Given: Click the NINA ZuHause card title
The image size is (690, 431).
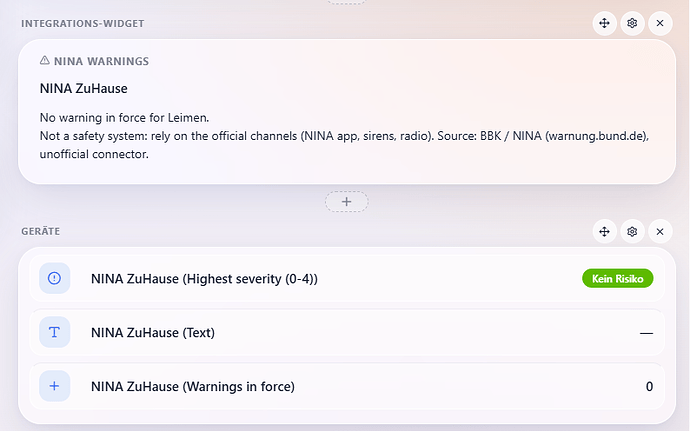Looking at the screenshot, I should point(84,88).
